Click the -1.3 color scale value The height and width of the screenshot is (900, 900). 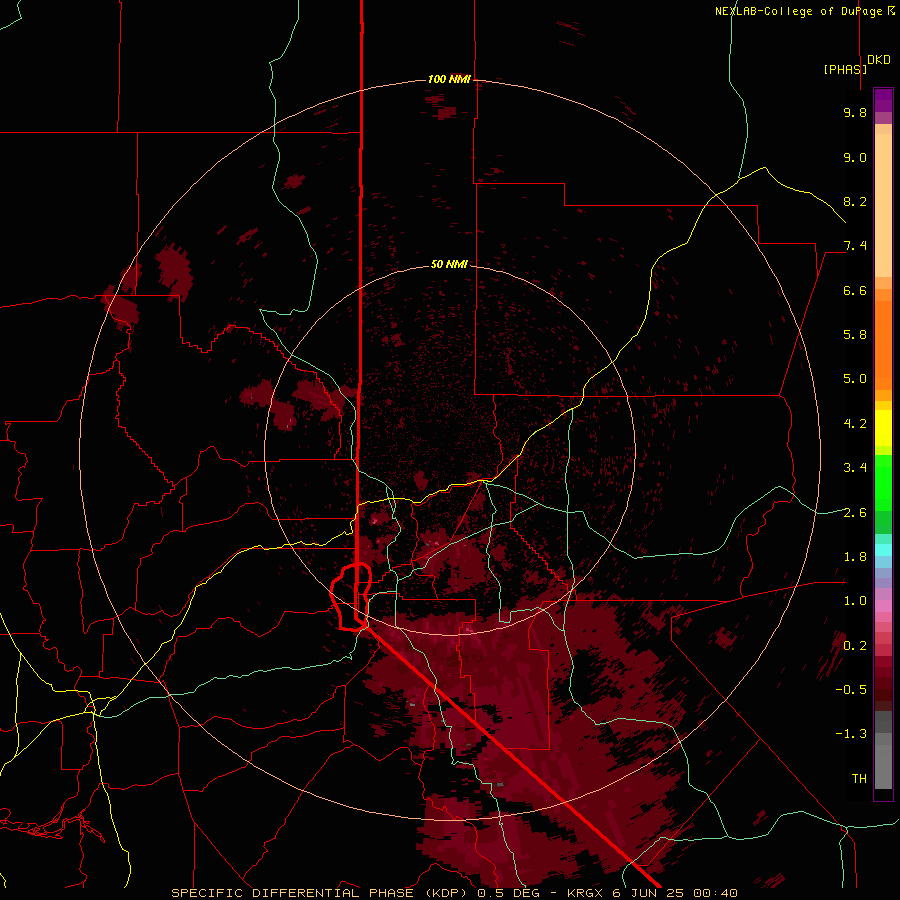point(851,734)
